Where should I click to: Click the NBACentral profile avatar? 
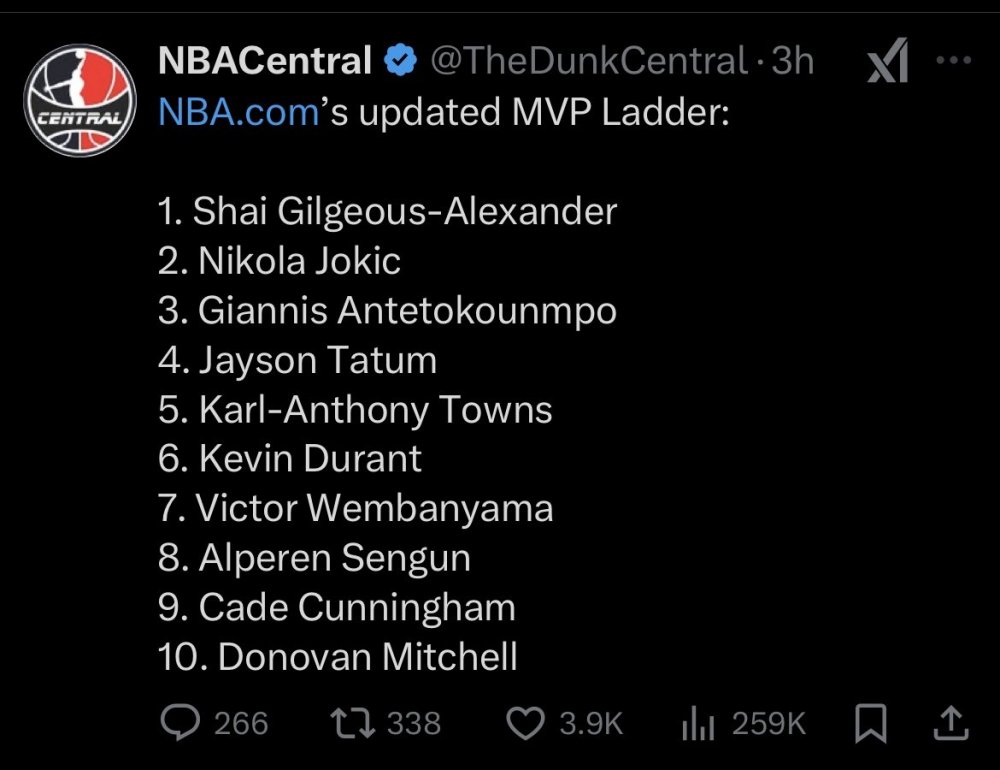[x=79, y=102]
